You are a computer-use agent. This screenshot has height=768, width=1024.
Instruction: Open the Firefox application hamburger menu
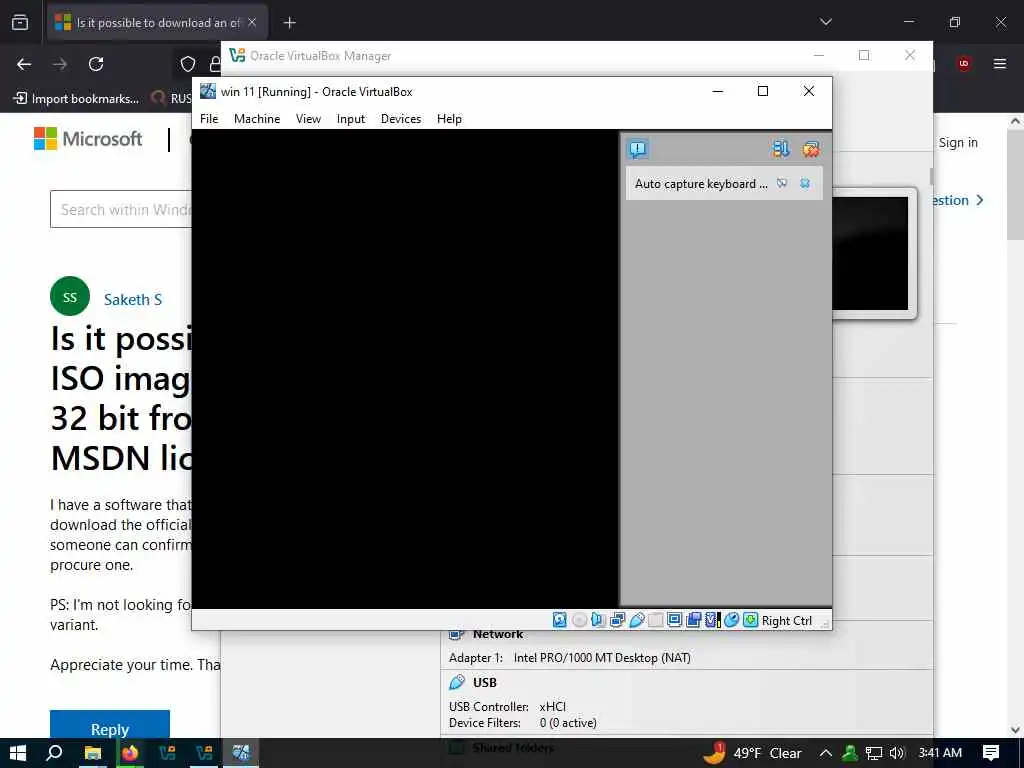[x=1000, y=63]
